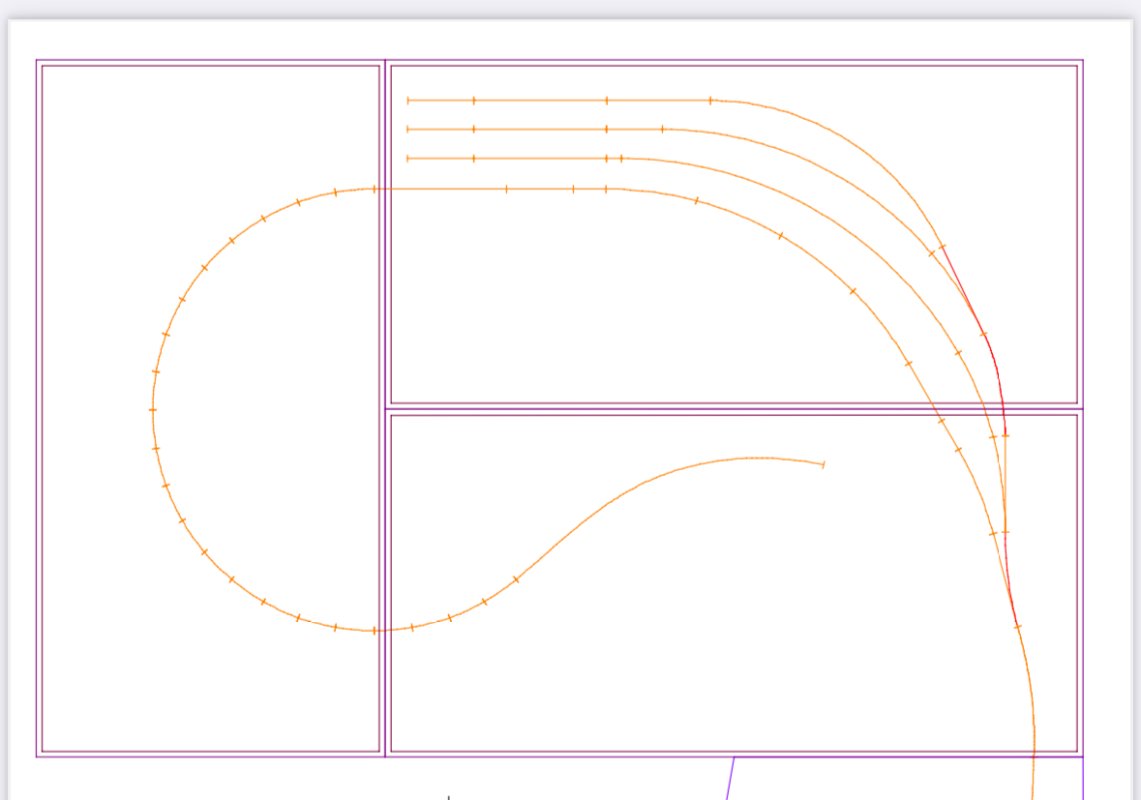This screenshot has height=800, width=1141.
Task: Click the leftmost joint of the loop track
Action: point(153,410)
